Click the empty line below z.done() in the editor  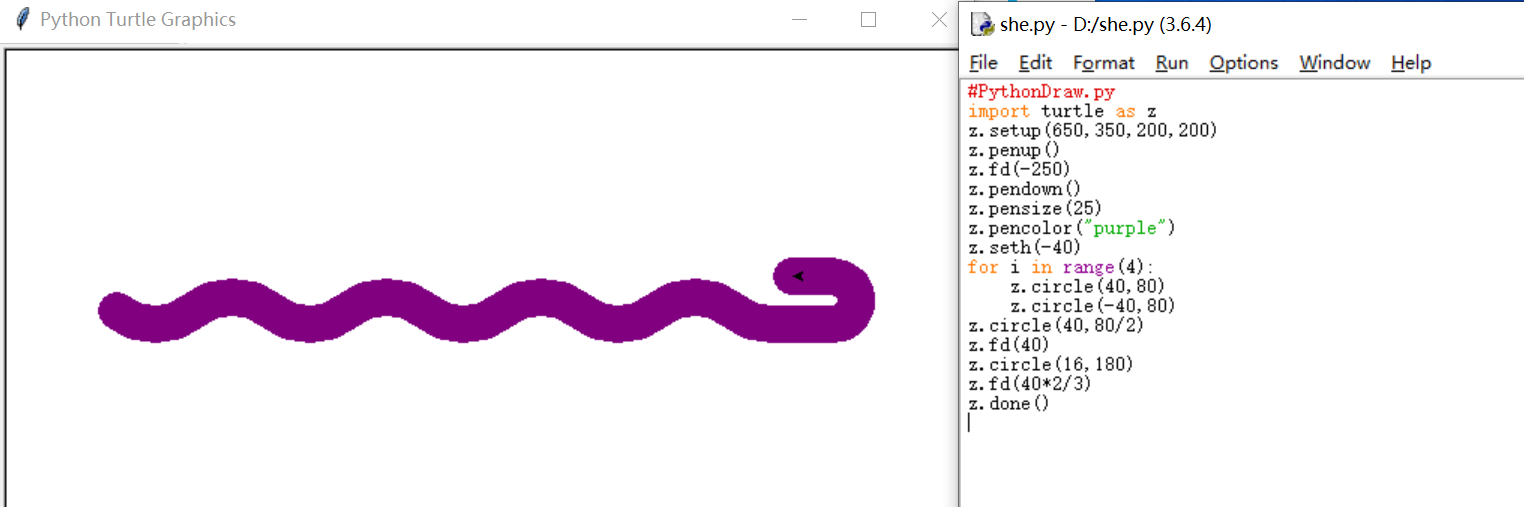(1240, 423)
